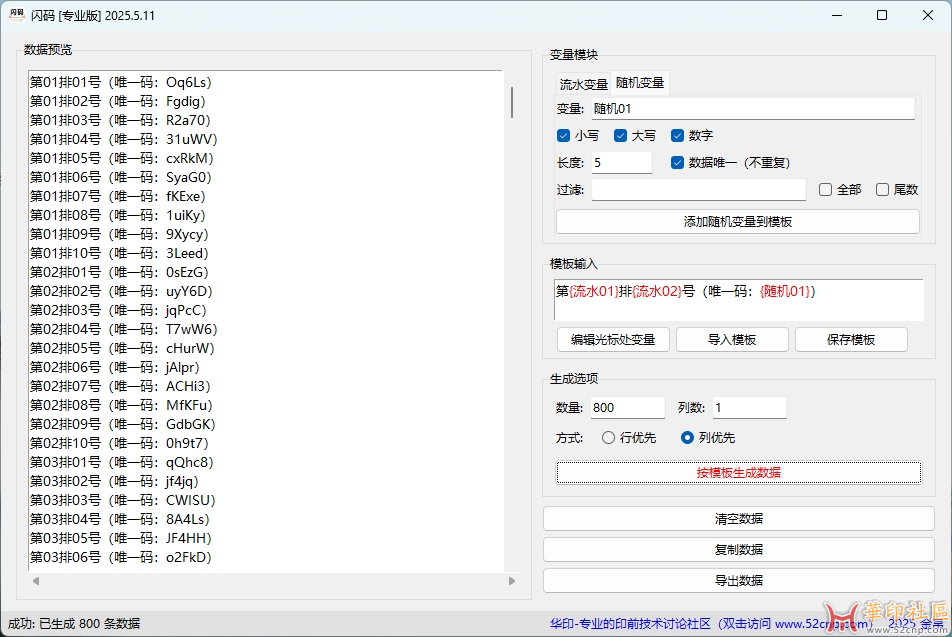Image resolution: width=952 pixels, height=637 pixels.
Task: Click the 长度 input field
Action: click(621, 162)
